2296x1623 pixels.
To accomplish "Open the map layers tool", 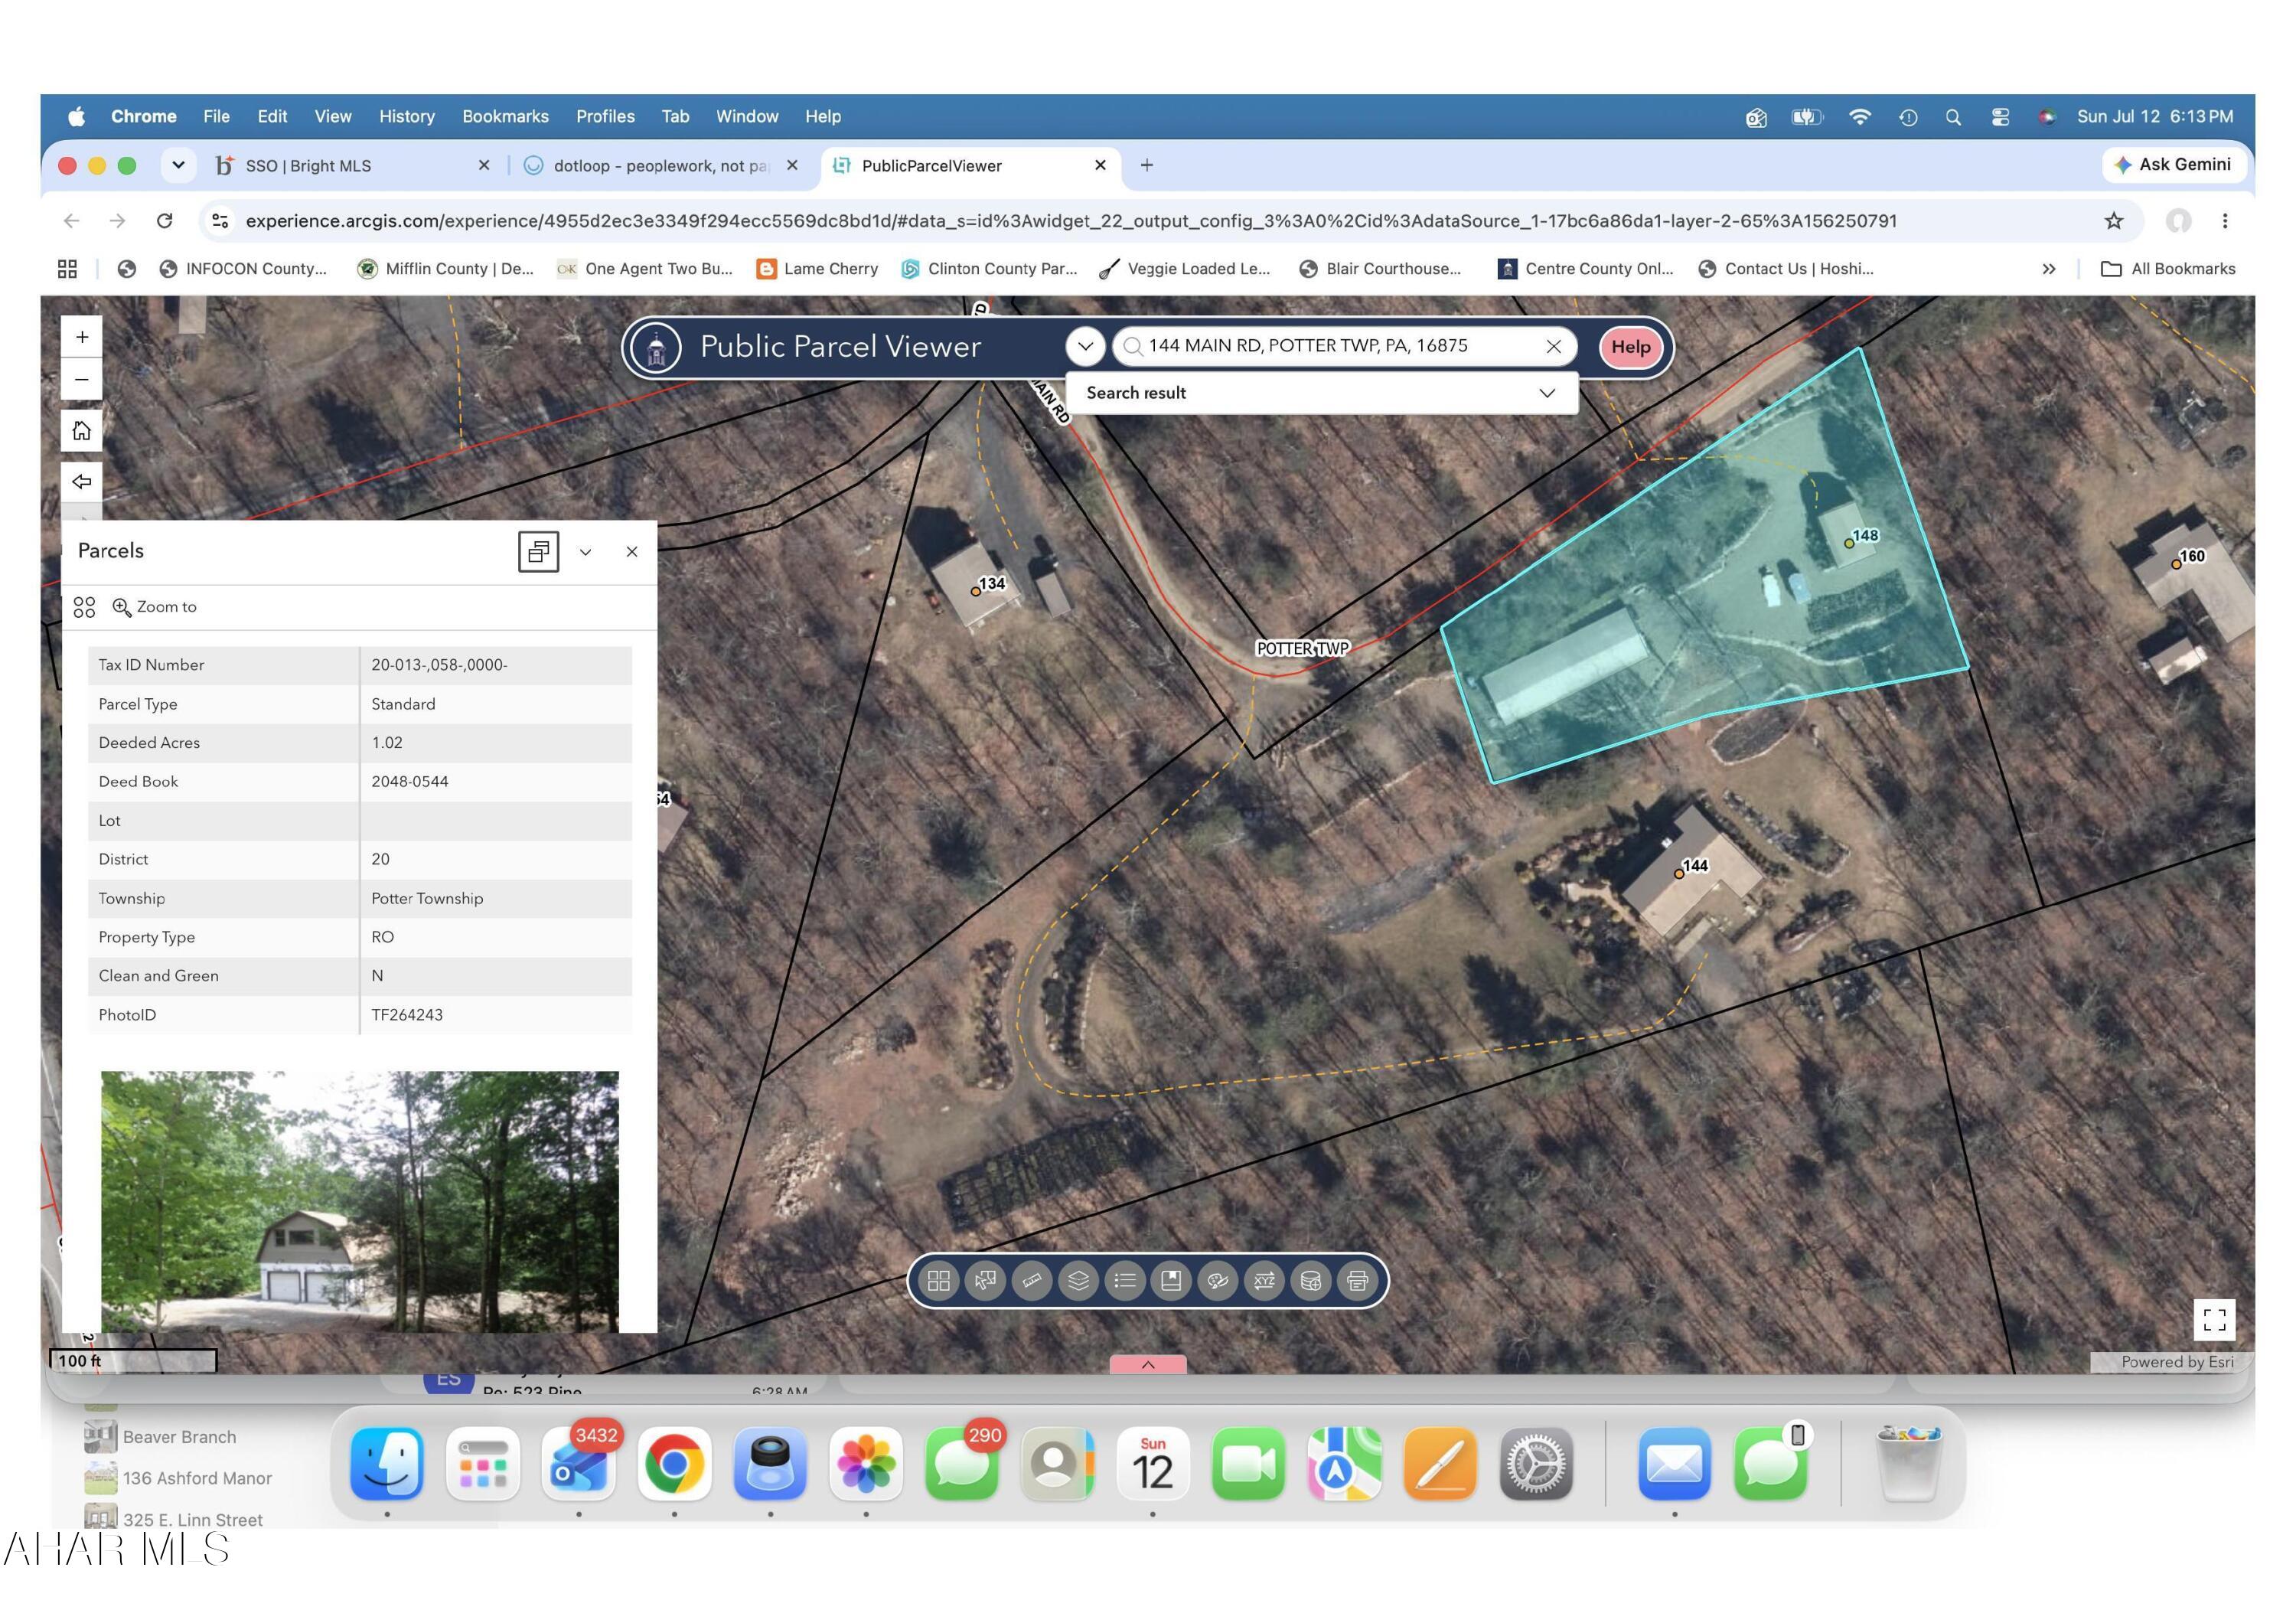I will pyautogui.click(x=1078, y=1280).
